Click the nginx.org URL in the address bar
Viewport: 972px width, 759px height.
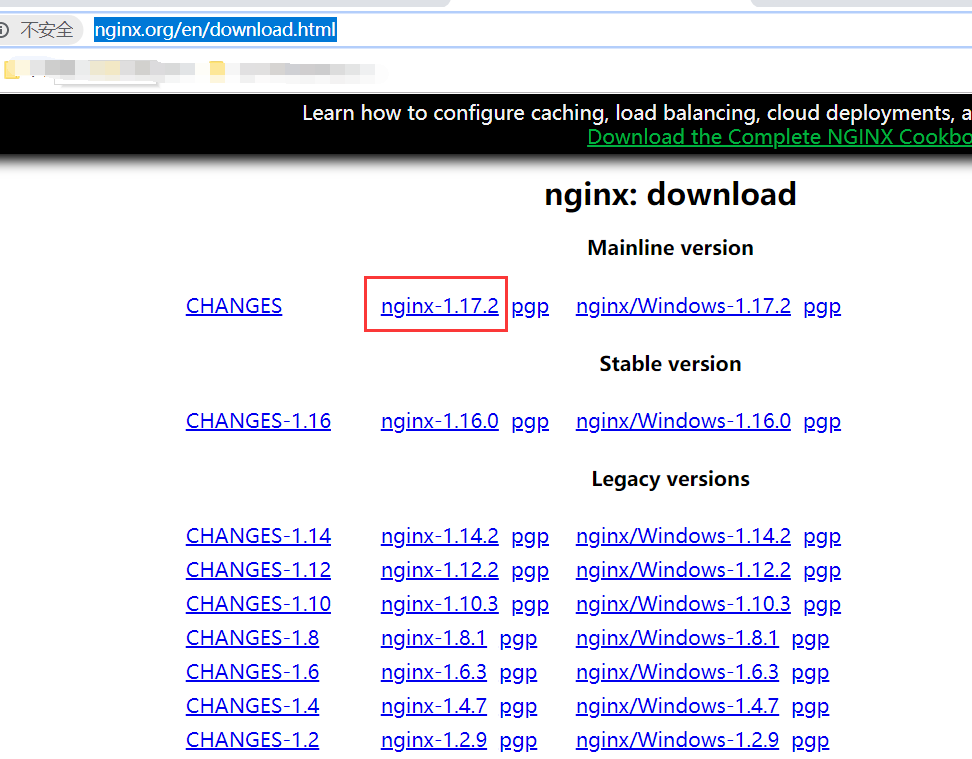215,29
